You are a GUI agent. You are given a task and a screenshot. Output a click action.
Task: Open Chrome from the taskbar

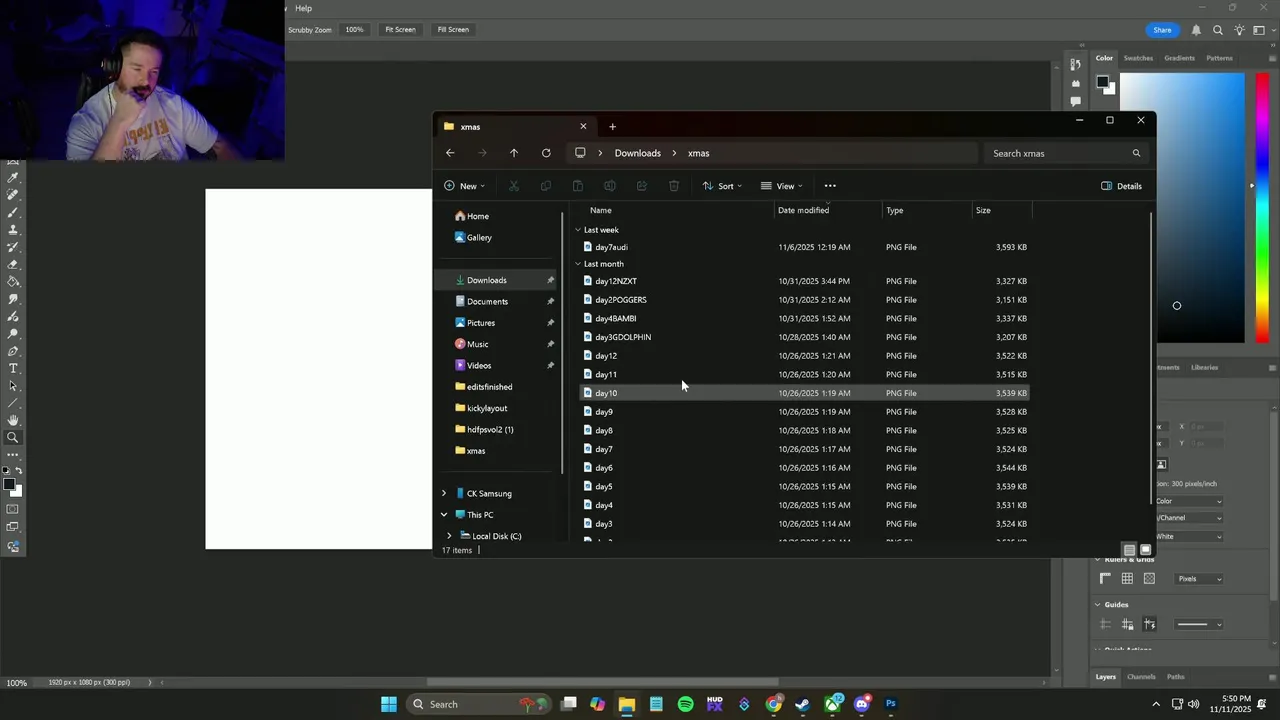(x=774, y=704)
